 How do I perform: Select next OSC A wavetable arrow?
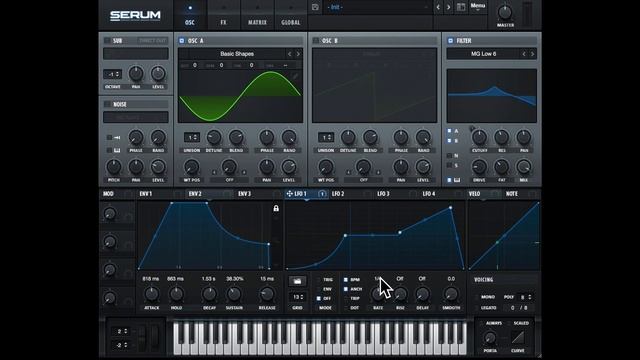[298, 54]
